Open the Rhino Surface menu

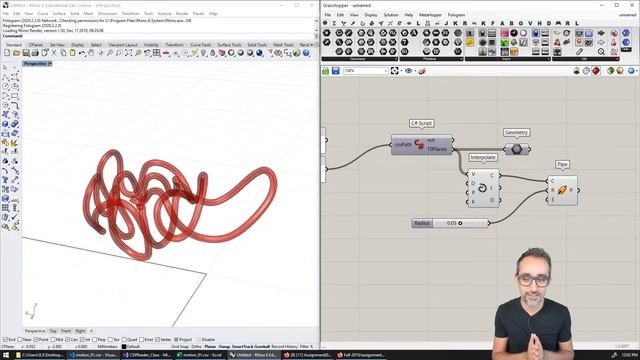(x=59, y=13)
